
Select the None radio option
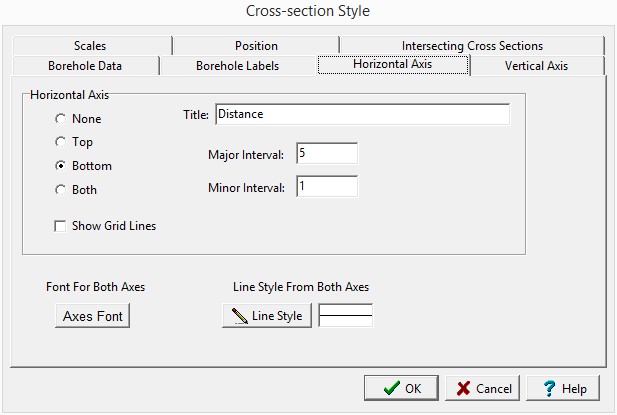pos(61,119)
